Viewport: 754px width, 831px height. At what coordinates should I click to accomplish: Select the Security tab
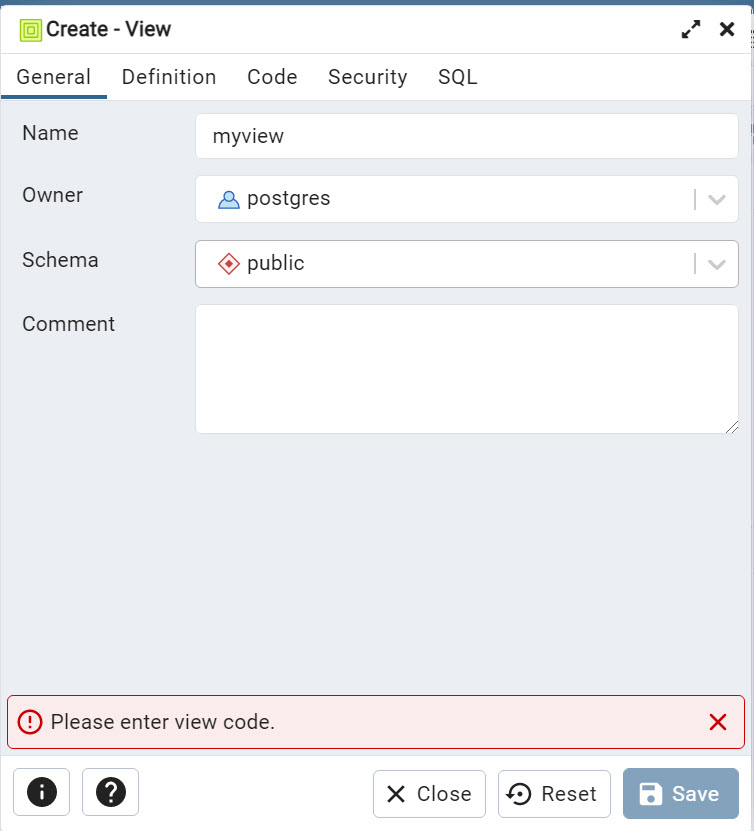(367, 77)
